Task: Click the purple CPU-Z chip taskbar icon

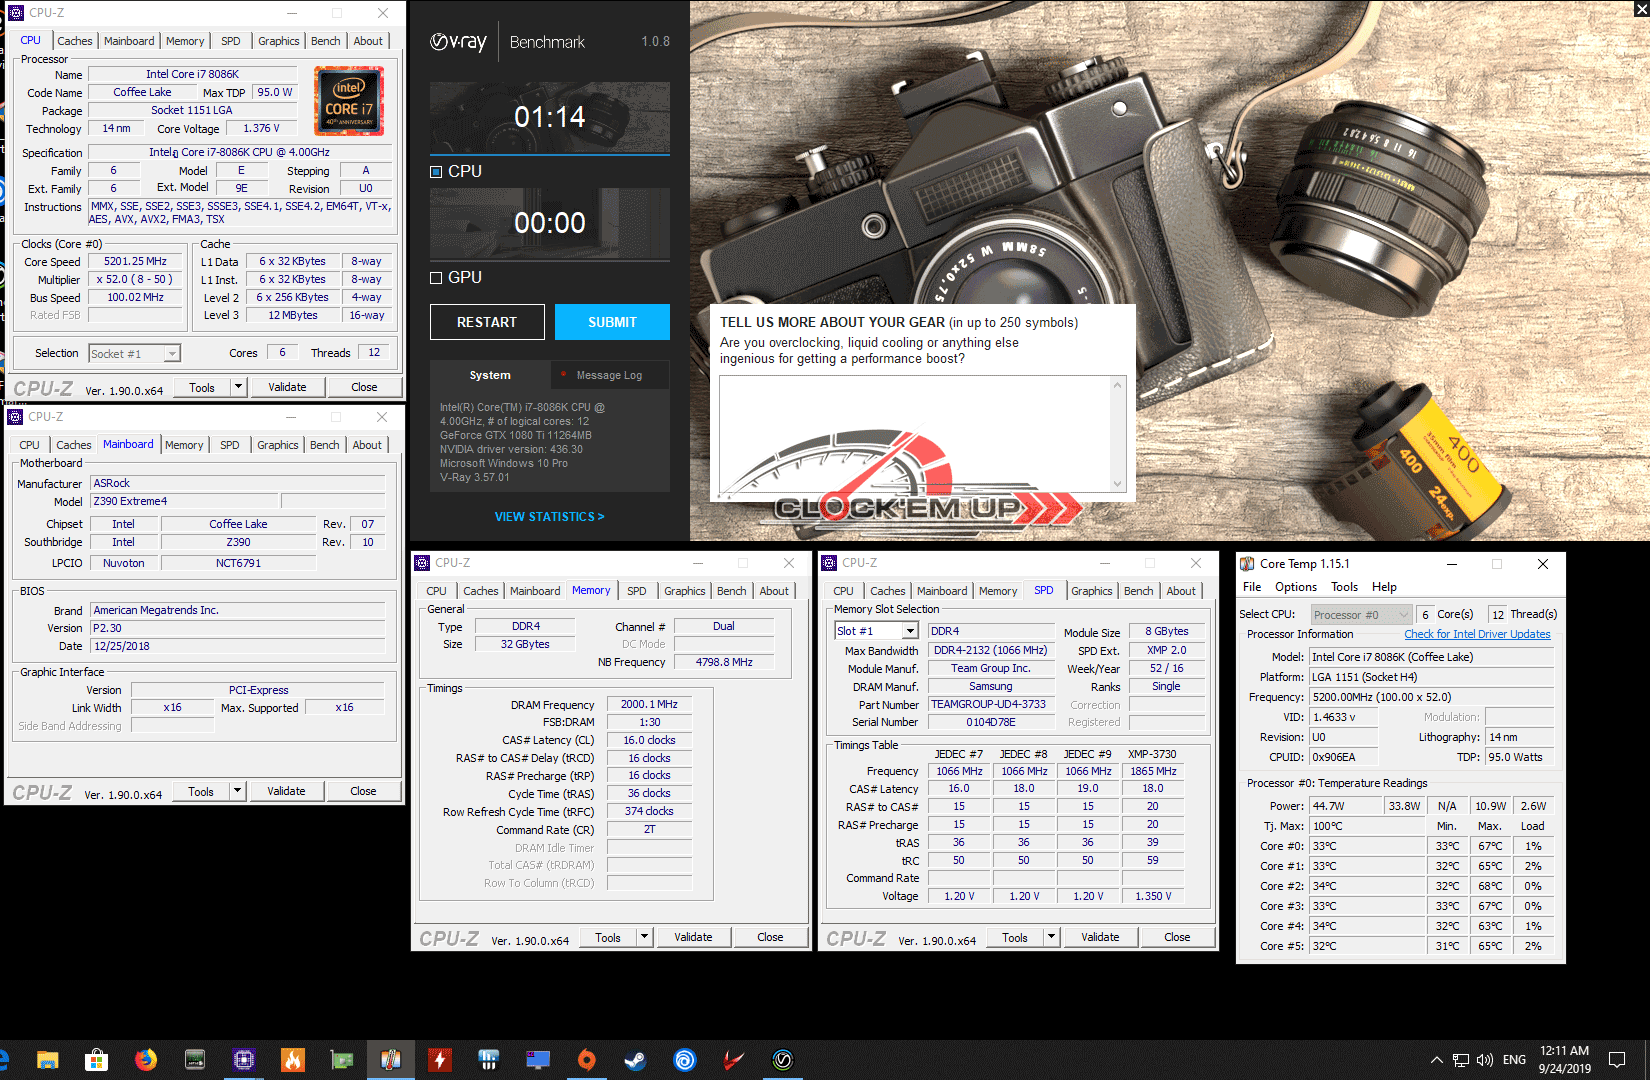Action: tap(243, 1059)
